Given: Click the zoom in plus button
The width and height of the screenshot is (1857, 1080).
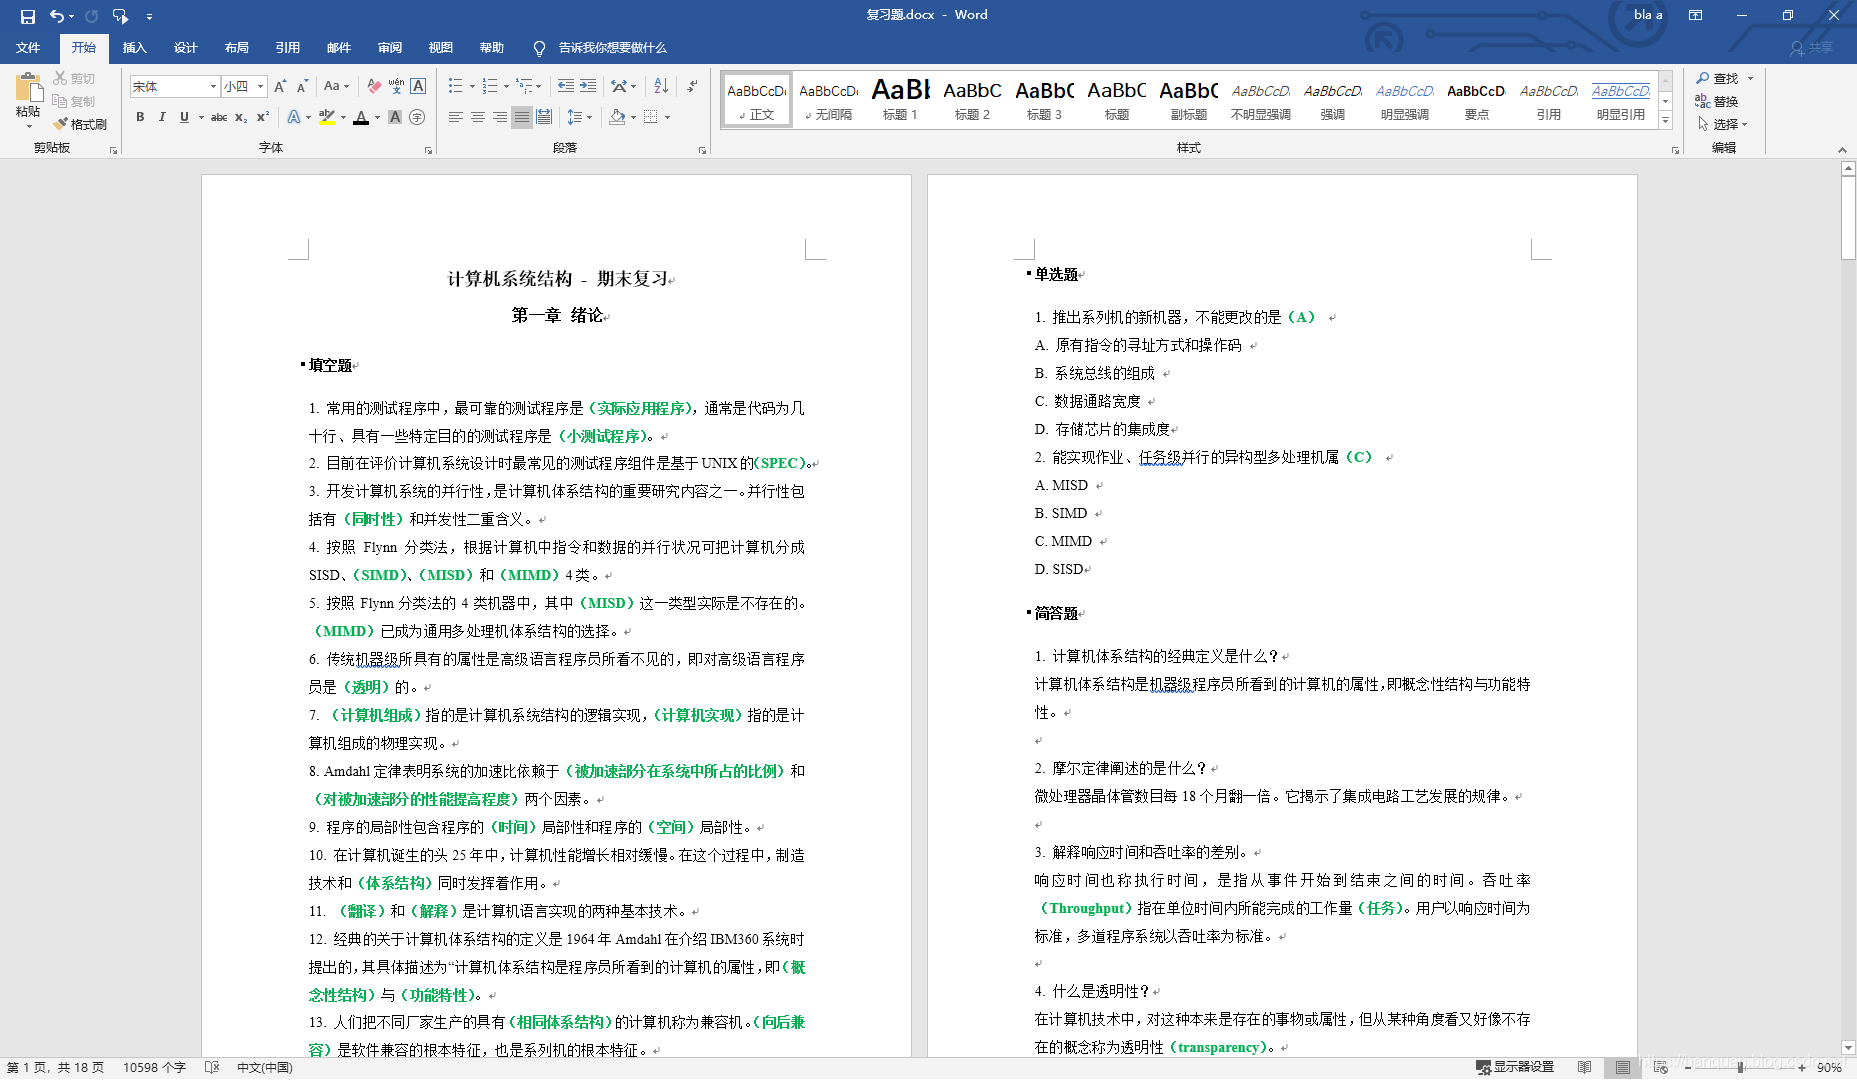Looking at the screenshot, I should click(x=1802, y=1068).
